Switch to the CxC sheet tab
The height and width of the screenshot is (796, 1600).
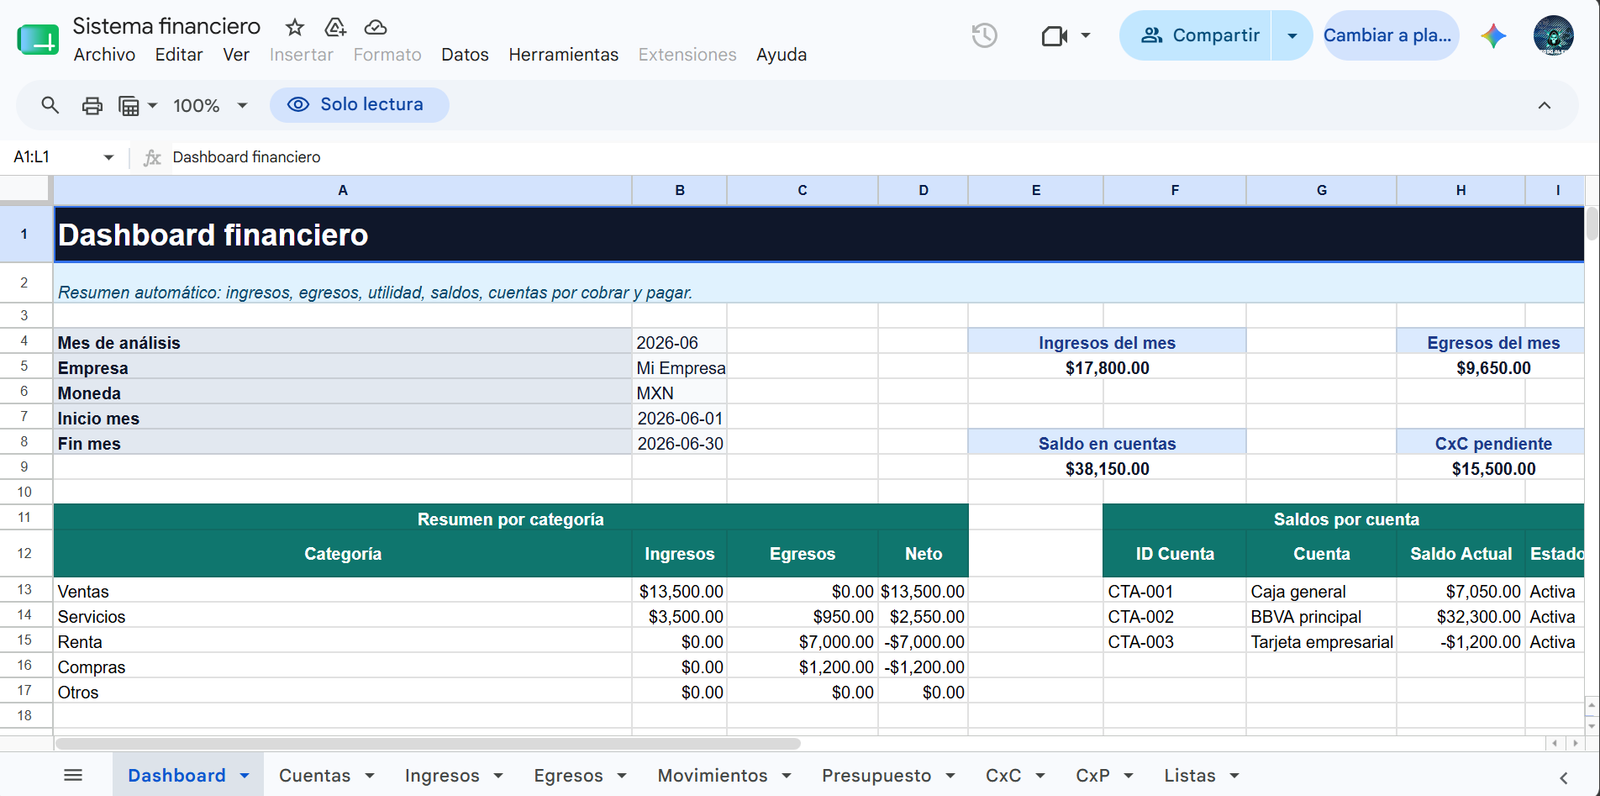(1003, 775)
